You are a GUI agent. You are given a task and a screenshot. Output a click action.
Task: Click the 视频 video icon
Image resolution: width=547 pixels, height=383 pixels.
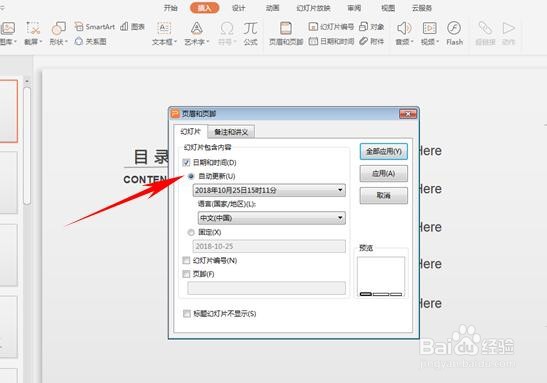[x=429, y=28]
